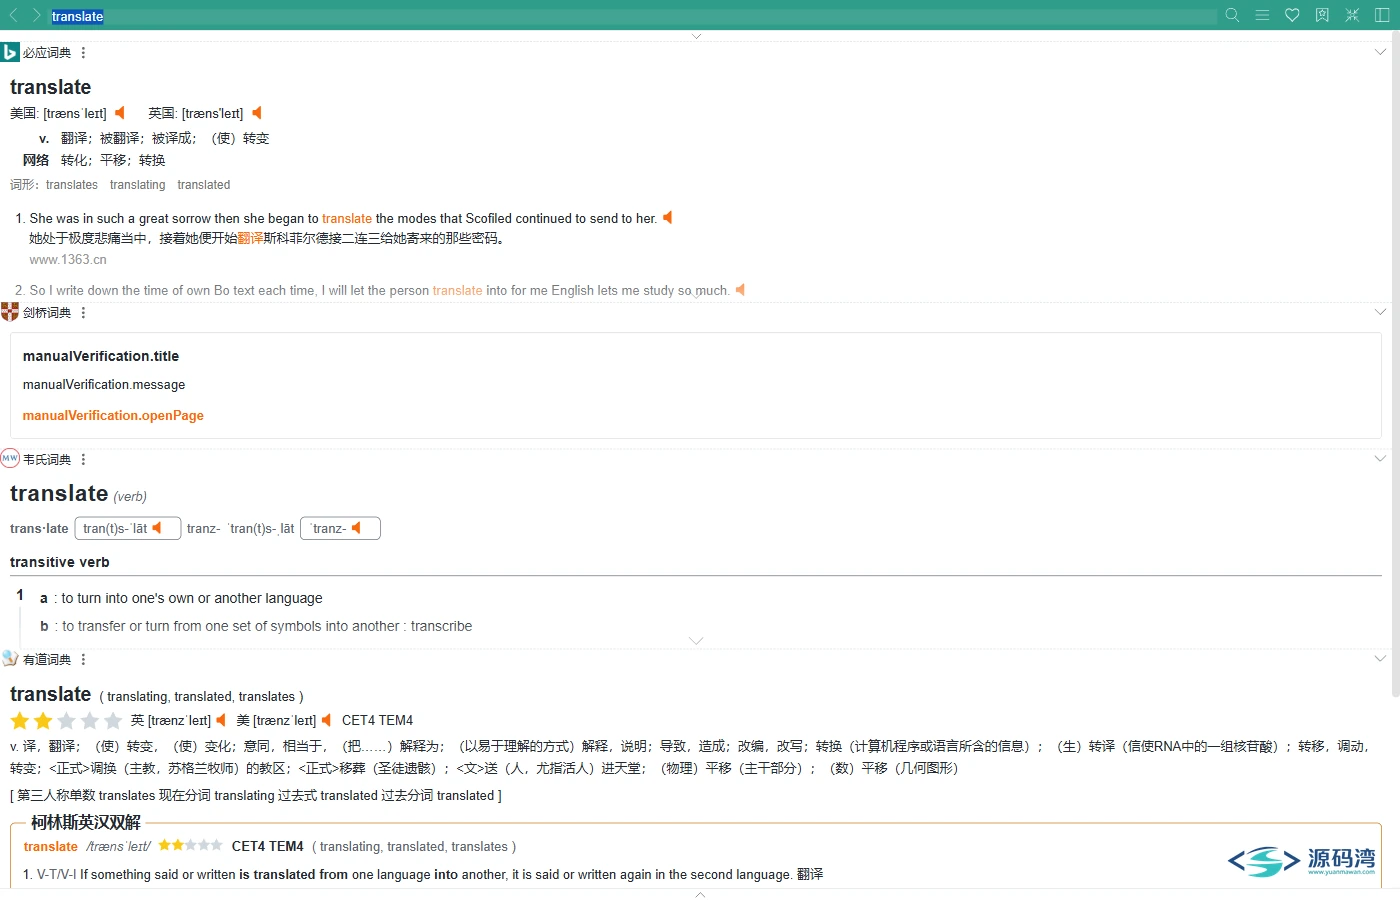The height and width of the screenshot is (900, 1400).
Task: Click the 'transcribe' synonym in definition b
Action: [441, 626]
